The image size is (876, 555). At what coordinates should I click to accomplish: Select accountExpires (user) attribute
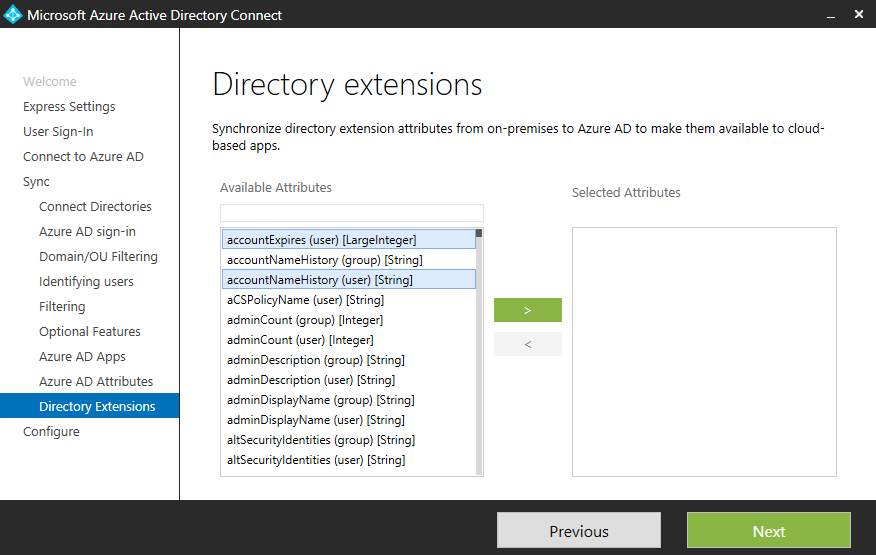(x=321, y=240)
